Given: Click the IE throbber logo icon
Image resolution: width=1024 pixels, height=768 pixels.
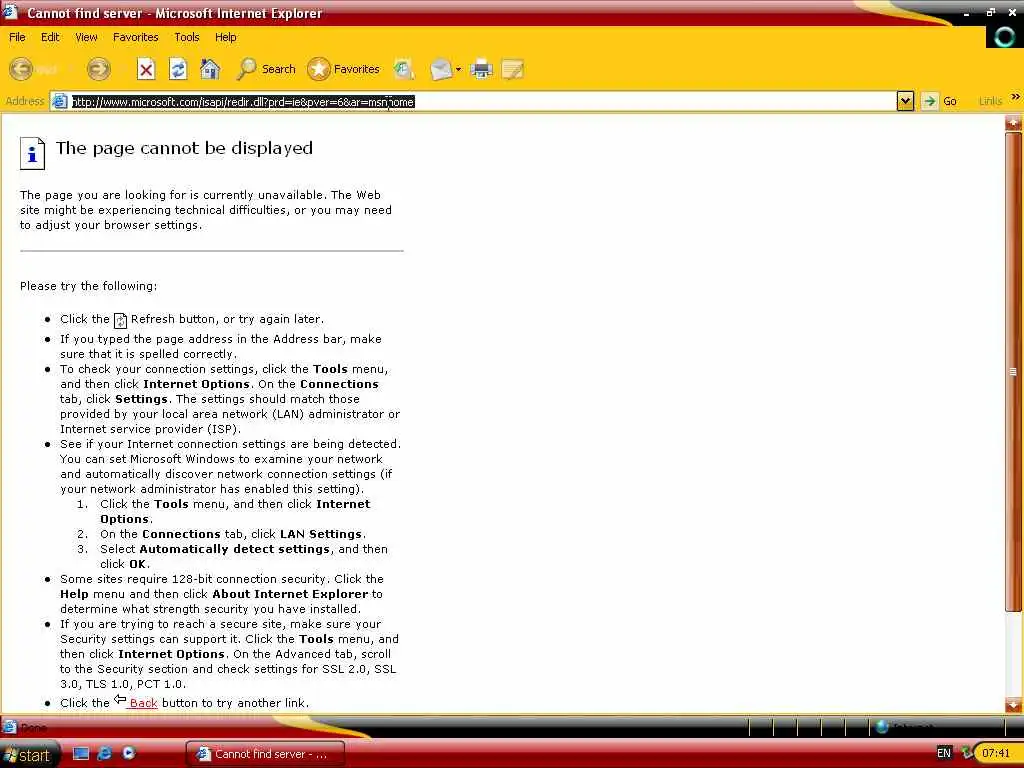Looking at the screenshot, I should pyautogui.click(x=1004, y=36).
